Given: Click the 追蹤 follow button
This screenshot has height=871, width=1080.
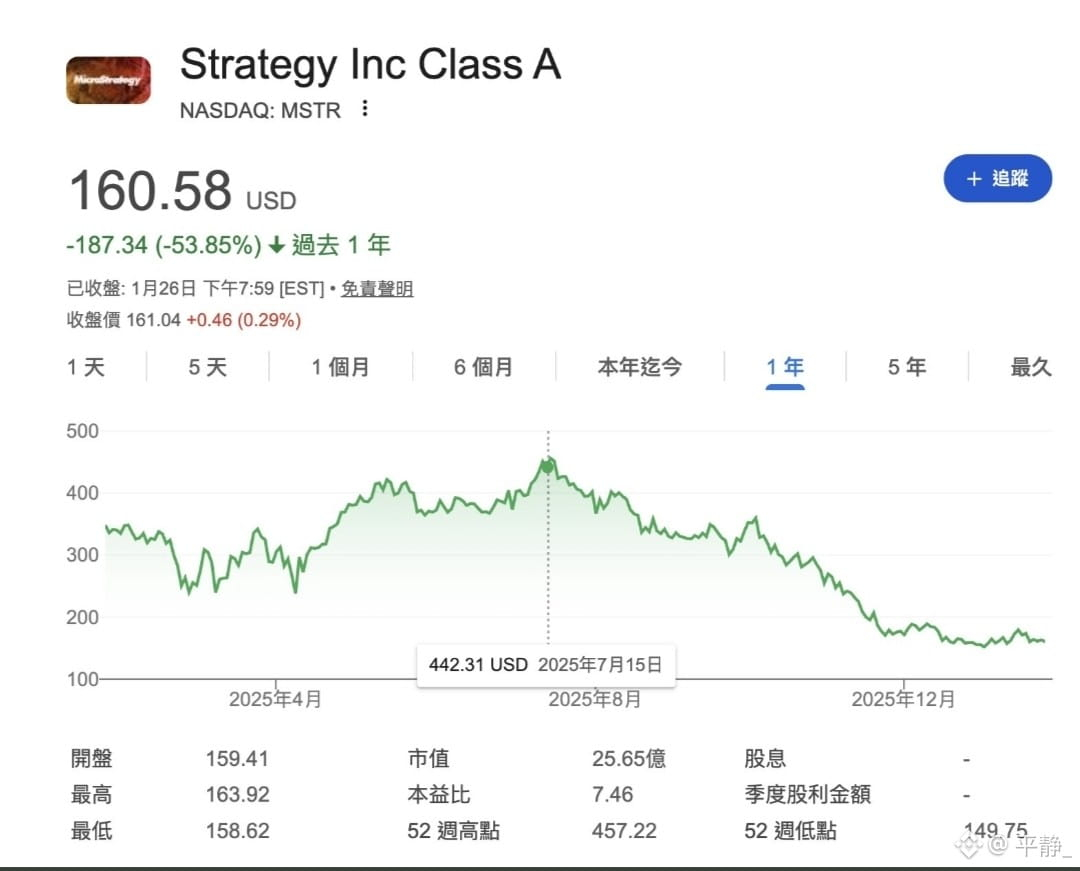Looking at the screenshot, I should coord(997,179).
